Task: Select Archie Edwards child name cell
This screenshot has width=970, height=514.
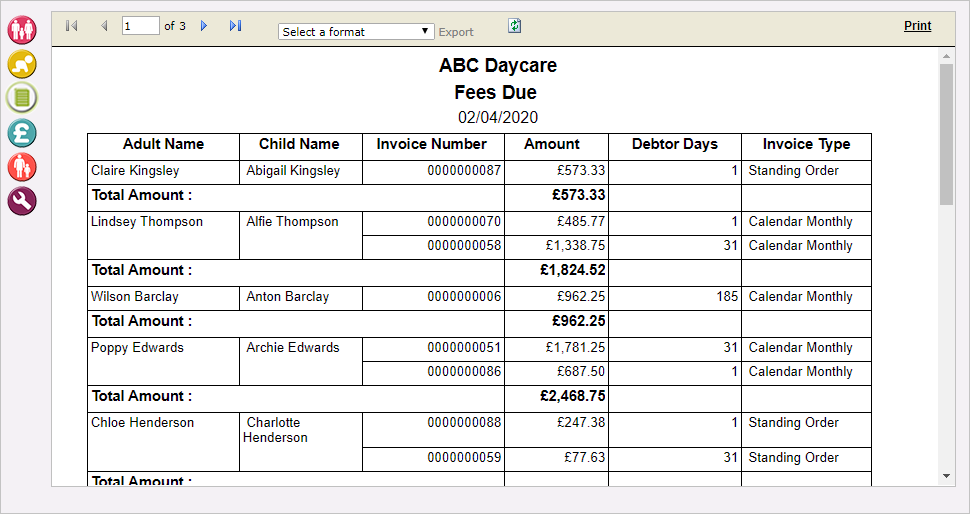Action: 301,361
